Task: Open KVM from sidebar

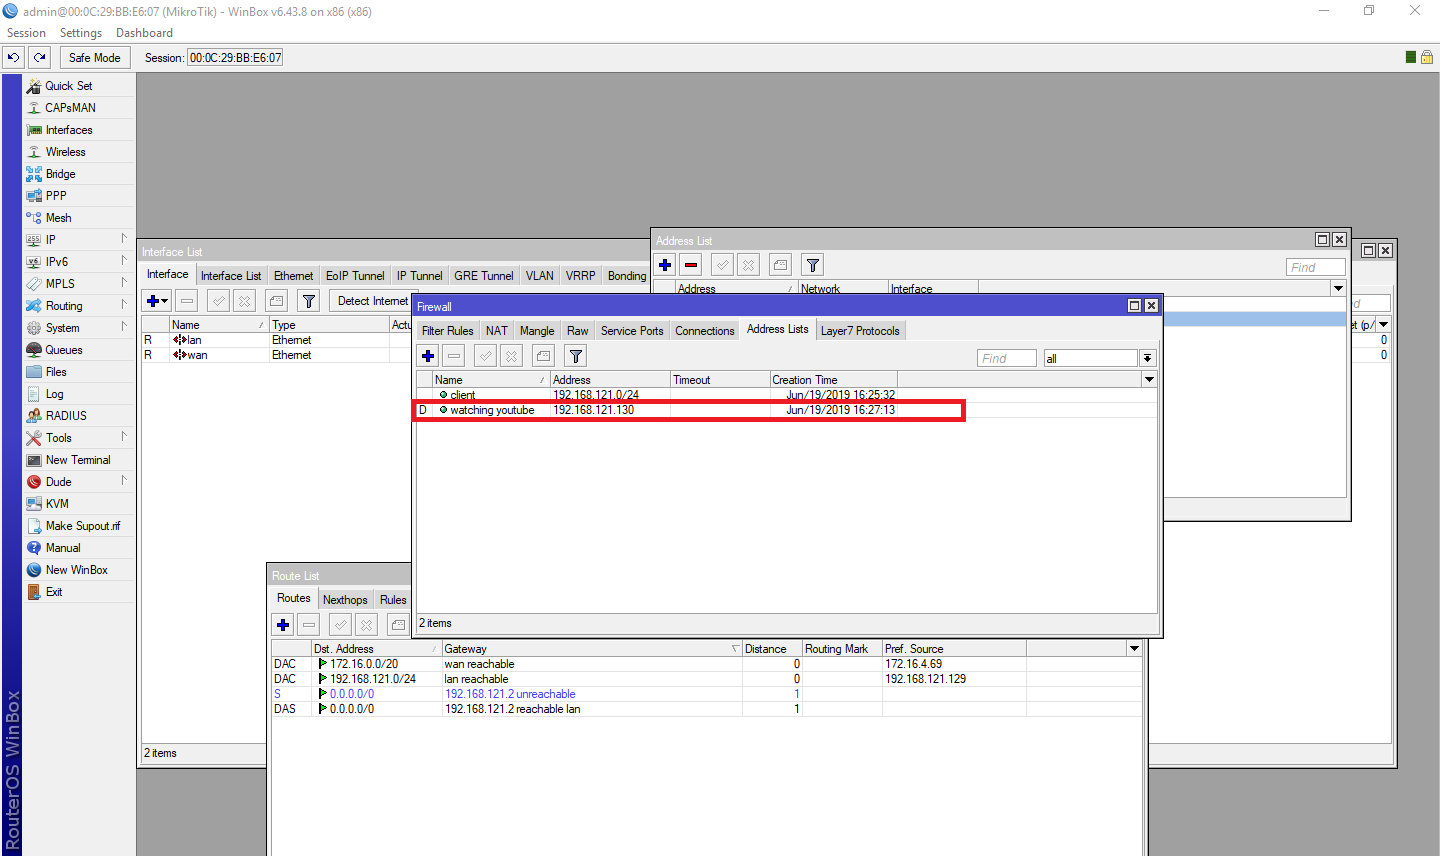Action: 79,504
